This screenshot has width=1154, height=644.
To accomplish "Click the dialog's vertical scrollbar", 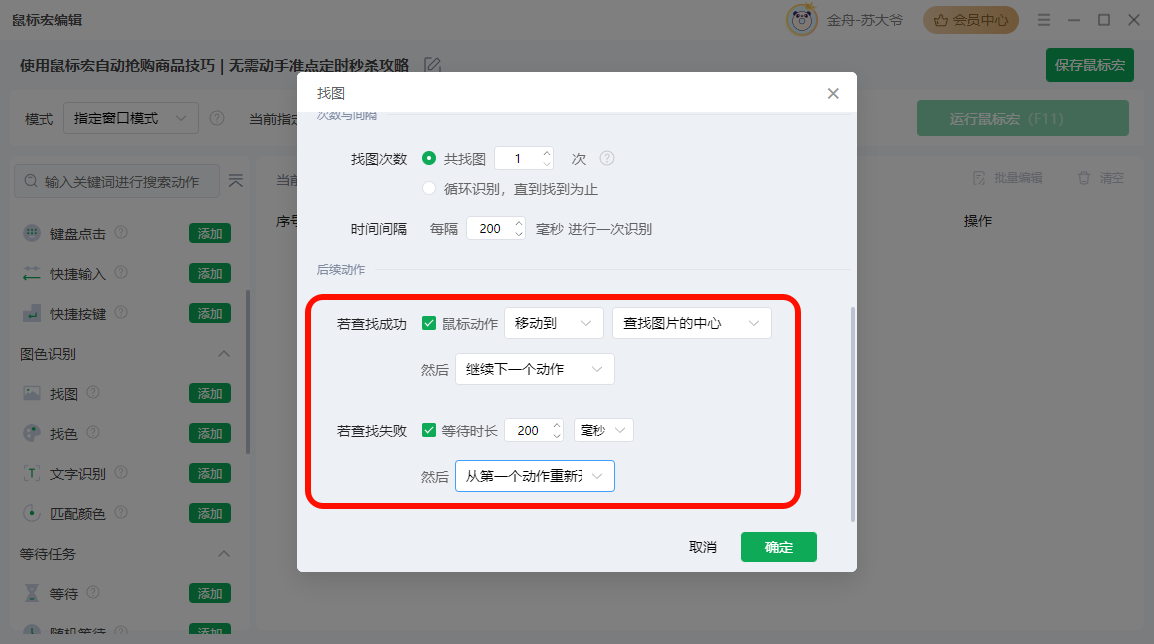I will point(853,414).
